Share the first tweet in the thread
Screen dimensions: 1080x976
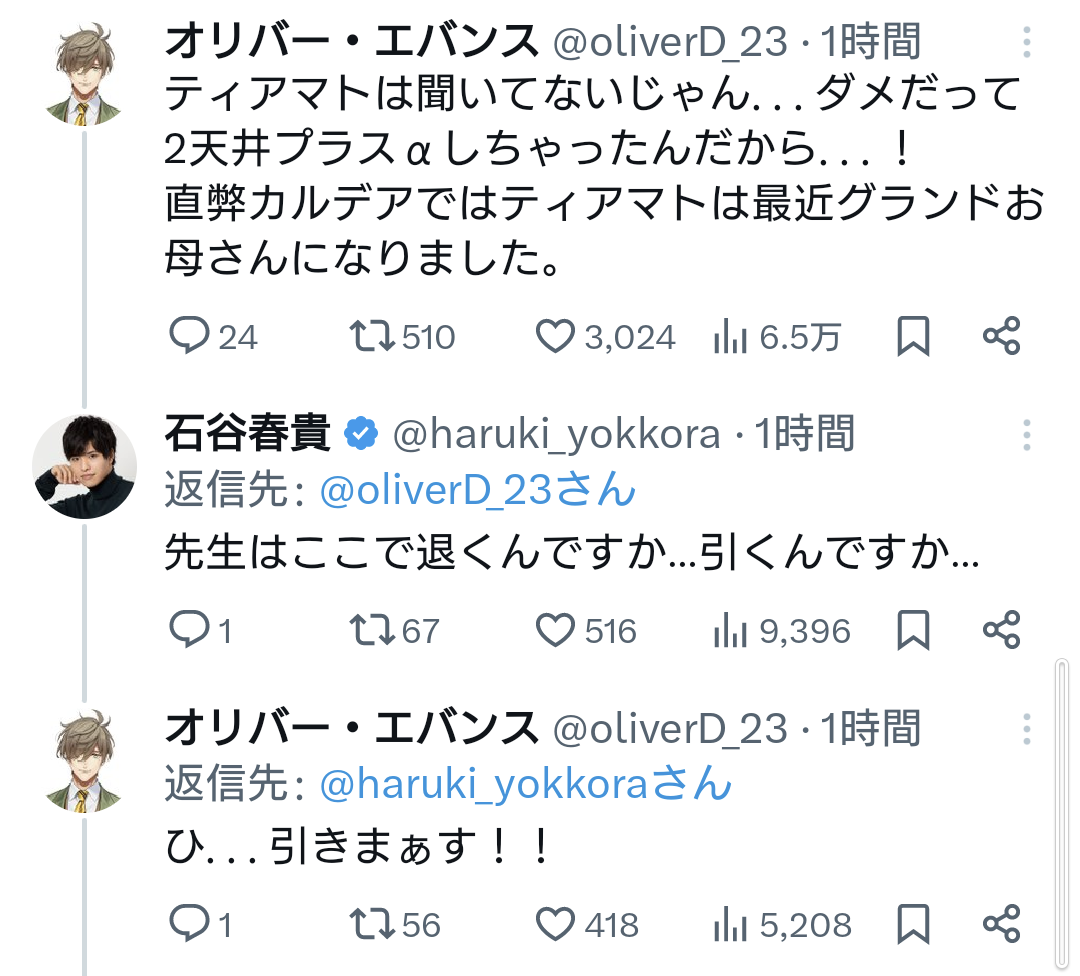(x=1001, y=337)
